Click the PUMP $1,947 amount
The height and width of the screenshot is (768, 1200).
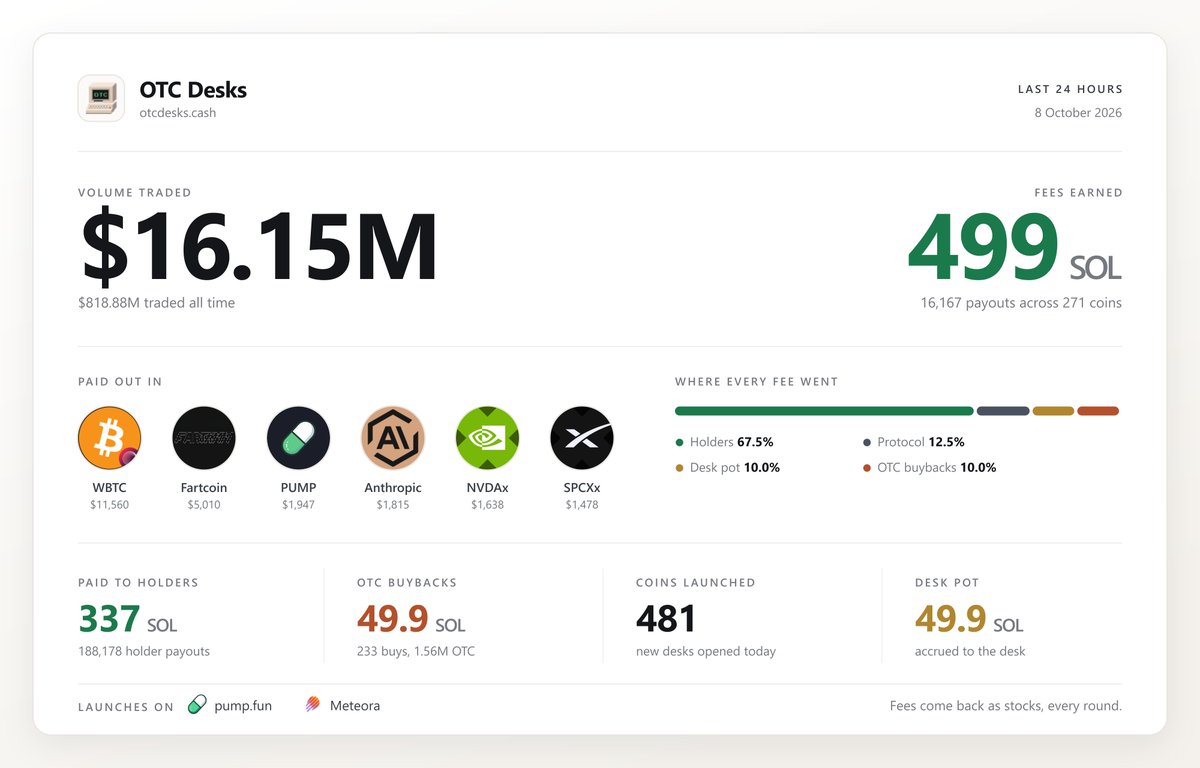tap(298, 505)
